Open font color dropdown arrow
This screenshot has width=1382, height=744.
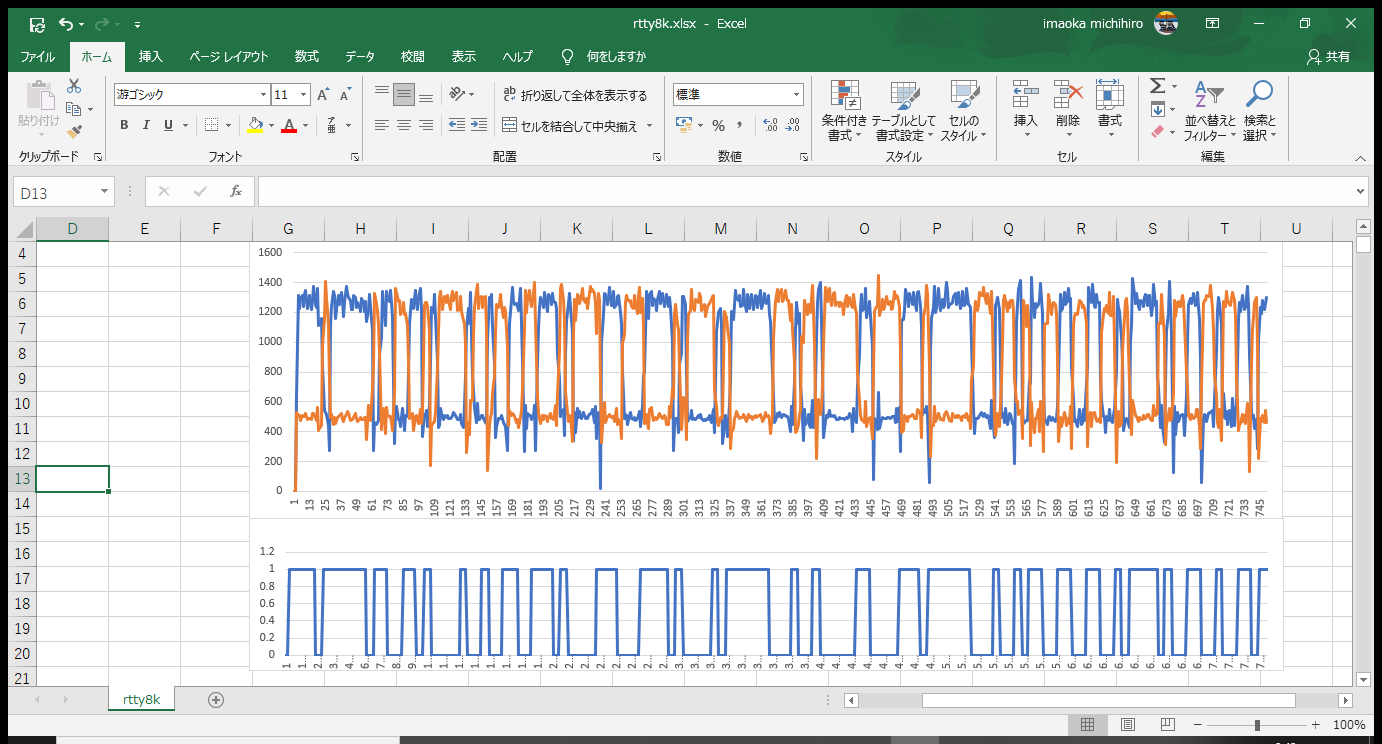coord(306,125)
